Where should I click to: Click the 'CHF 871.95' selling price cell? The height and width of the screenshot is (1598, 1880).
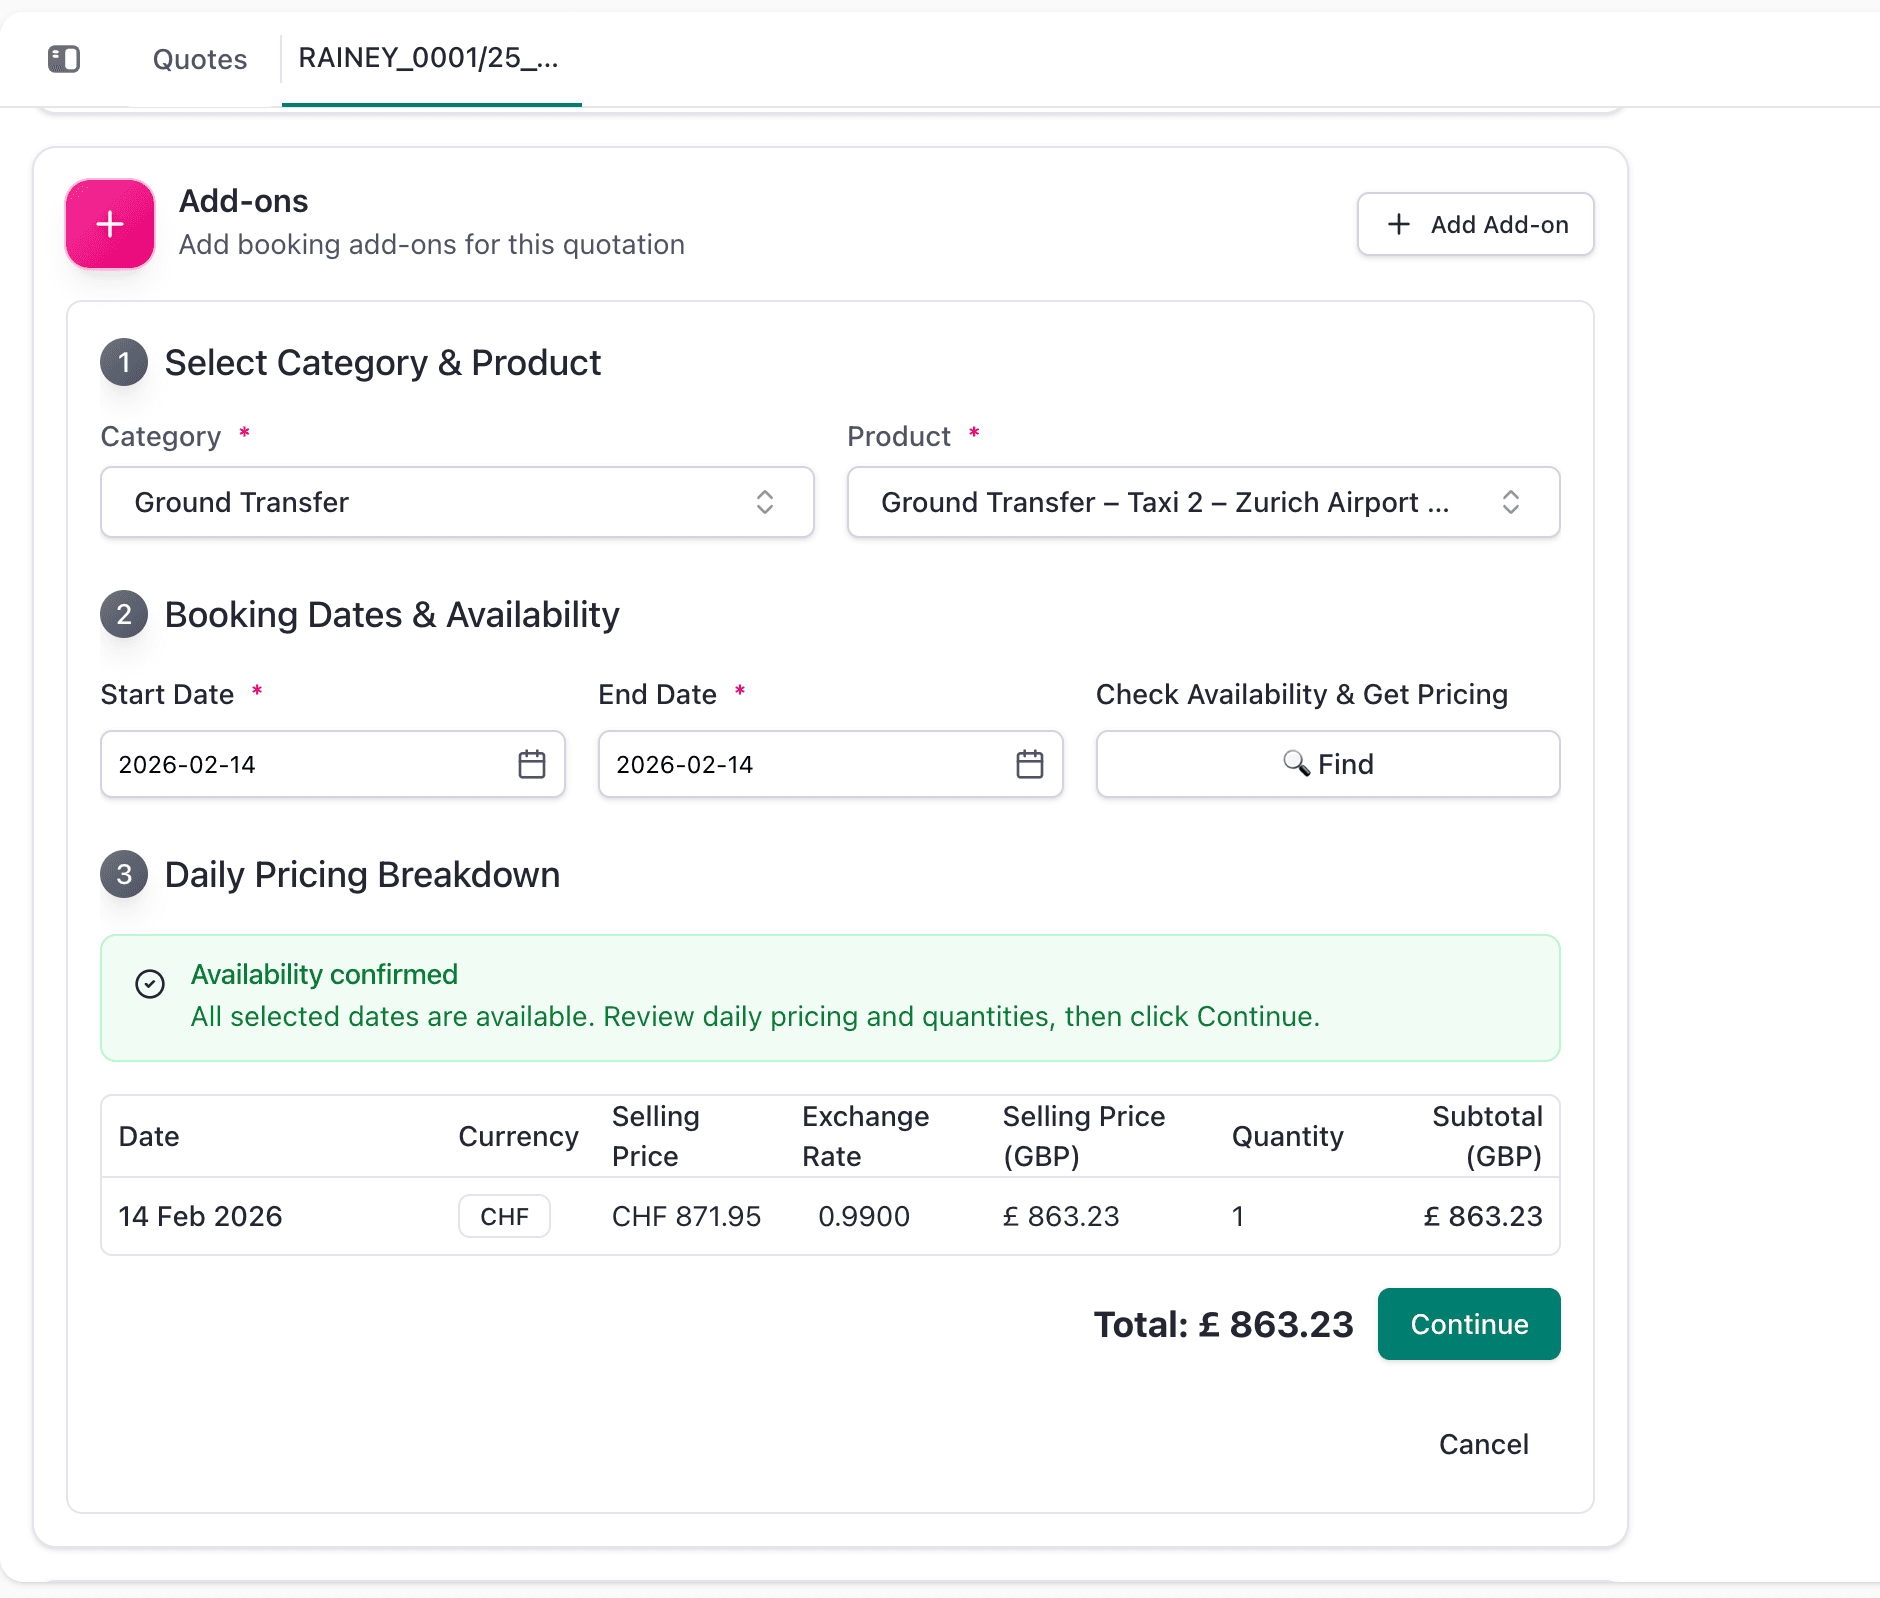pos(687,1216)
